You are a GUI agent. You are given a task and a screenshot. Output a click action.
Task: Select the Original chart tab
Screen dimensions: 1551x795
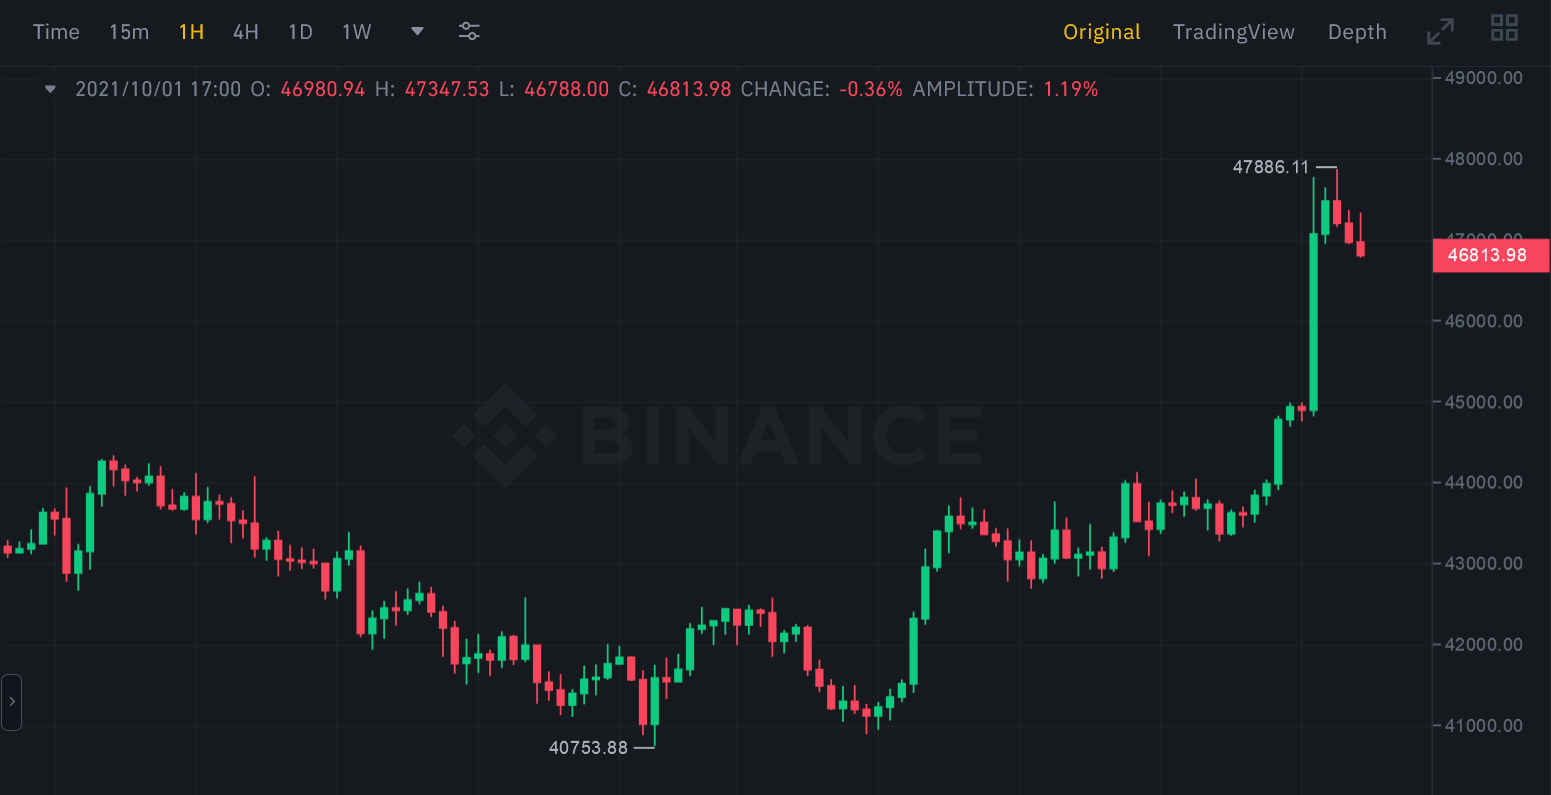click(x=1101, y=32)
